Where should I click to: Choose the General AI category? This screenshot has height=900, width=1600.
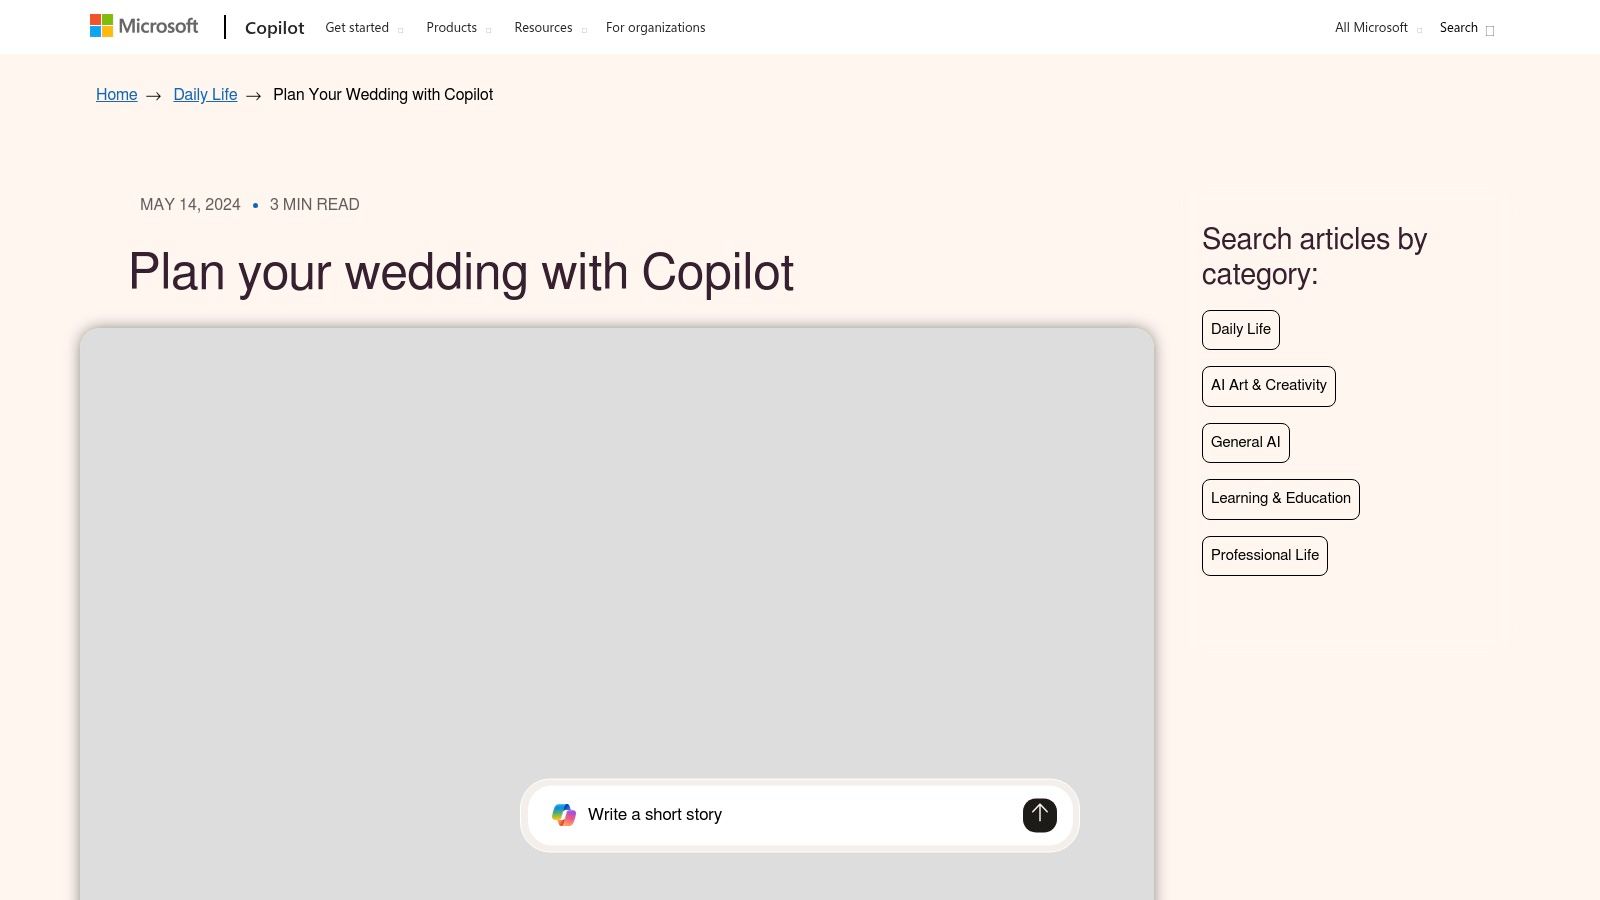click(1245, 443)
